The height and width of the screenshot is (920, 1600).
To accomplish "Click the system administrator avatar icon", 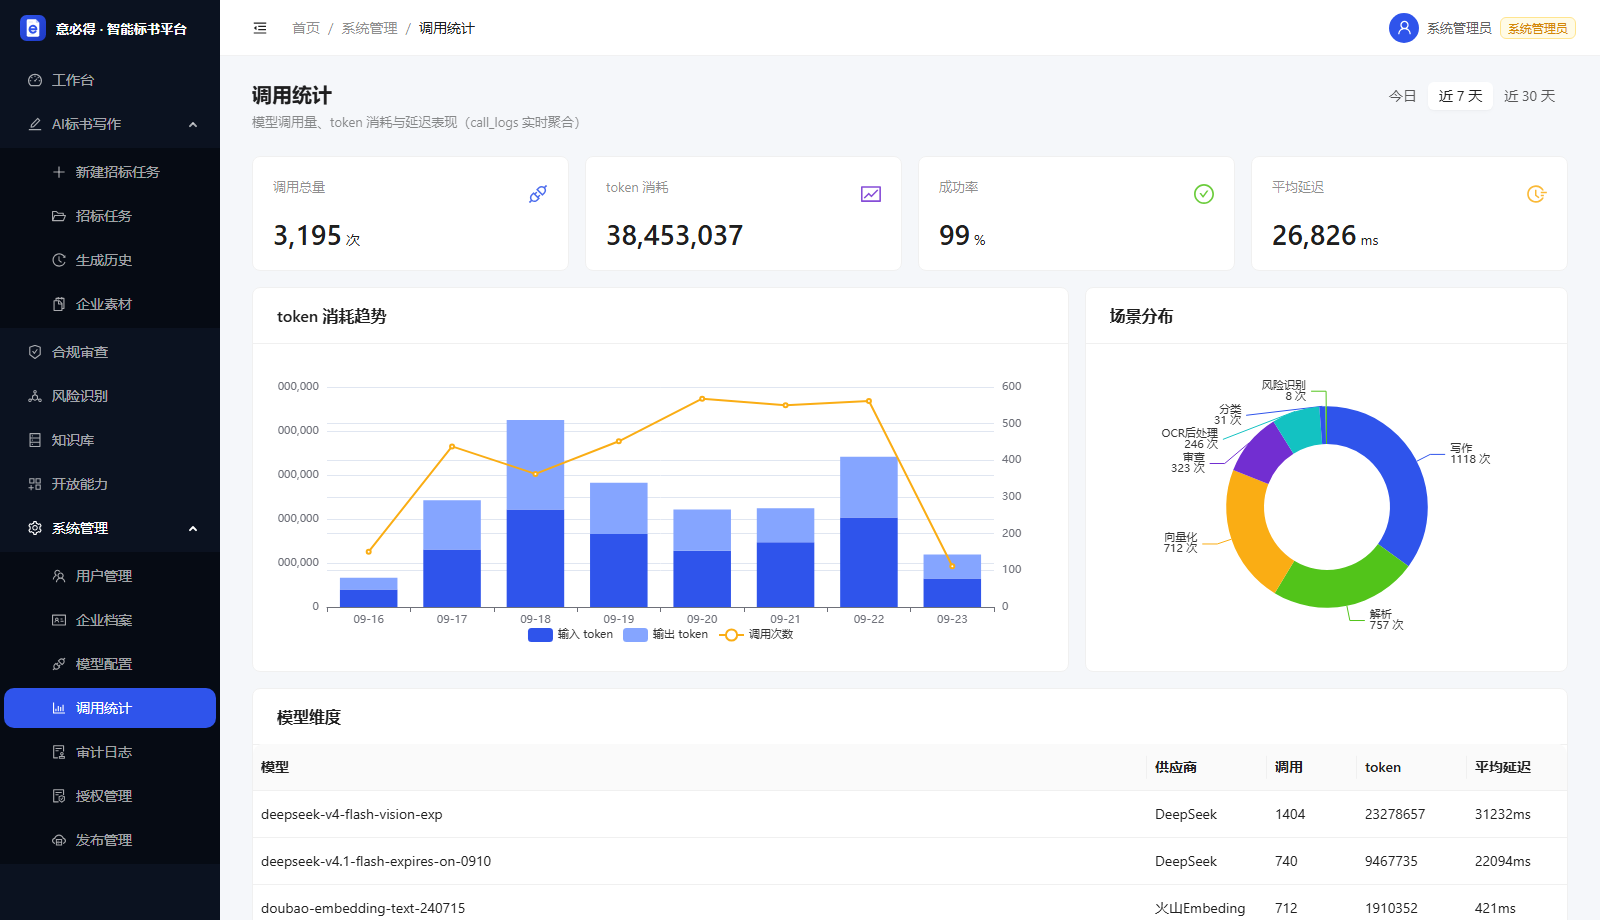I will coord(1404,28).
